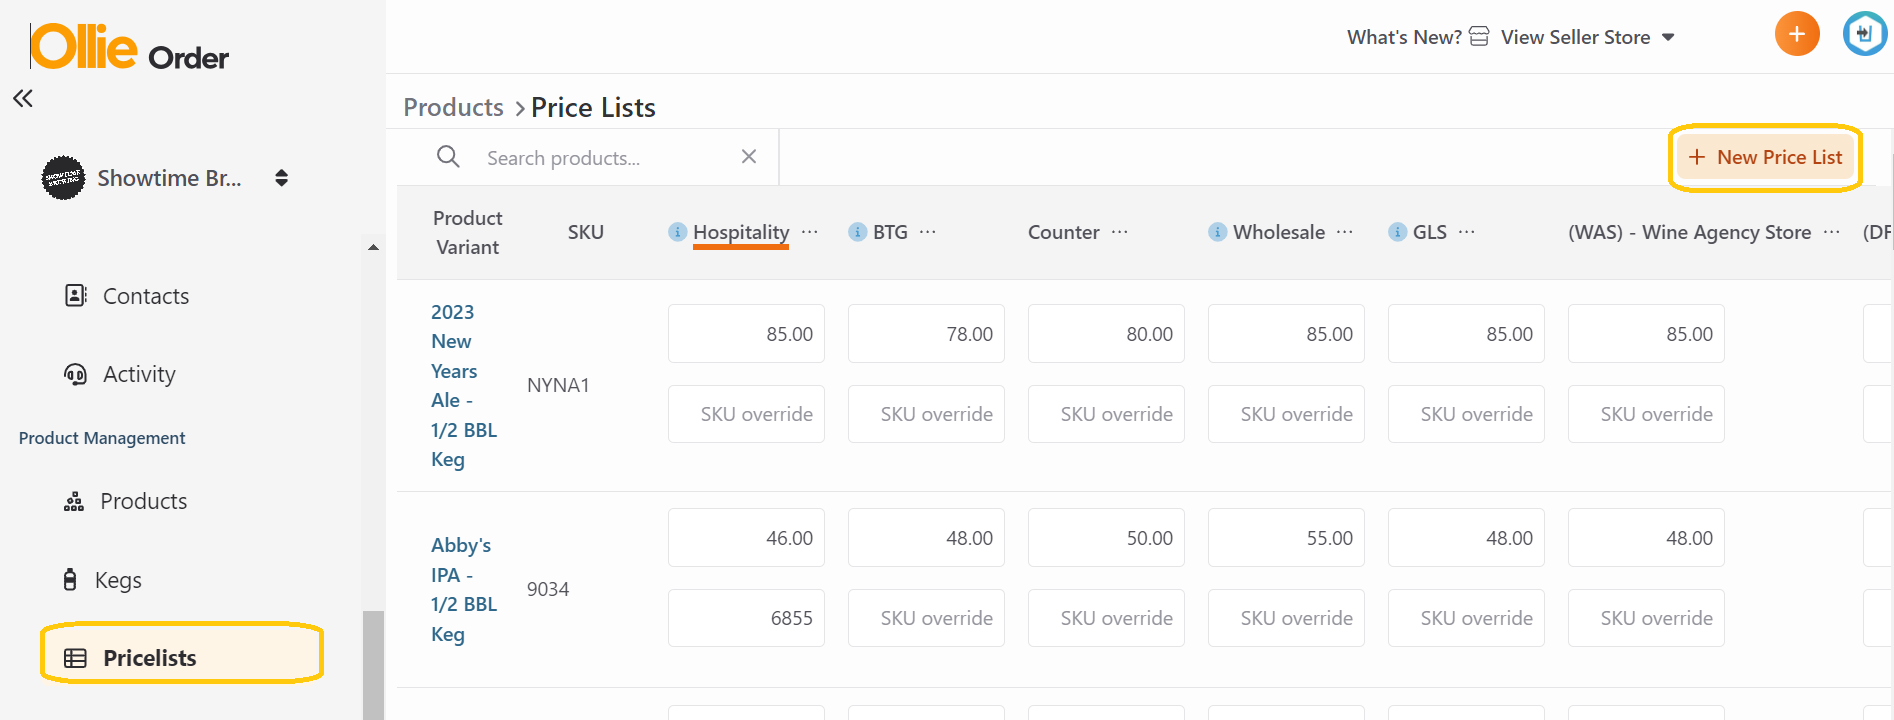
Task: Open 2023 New Years Ale product link
Action: 464,385
